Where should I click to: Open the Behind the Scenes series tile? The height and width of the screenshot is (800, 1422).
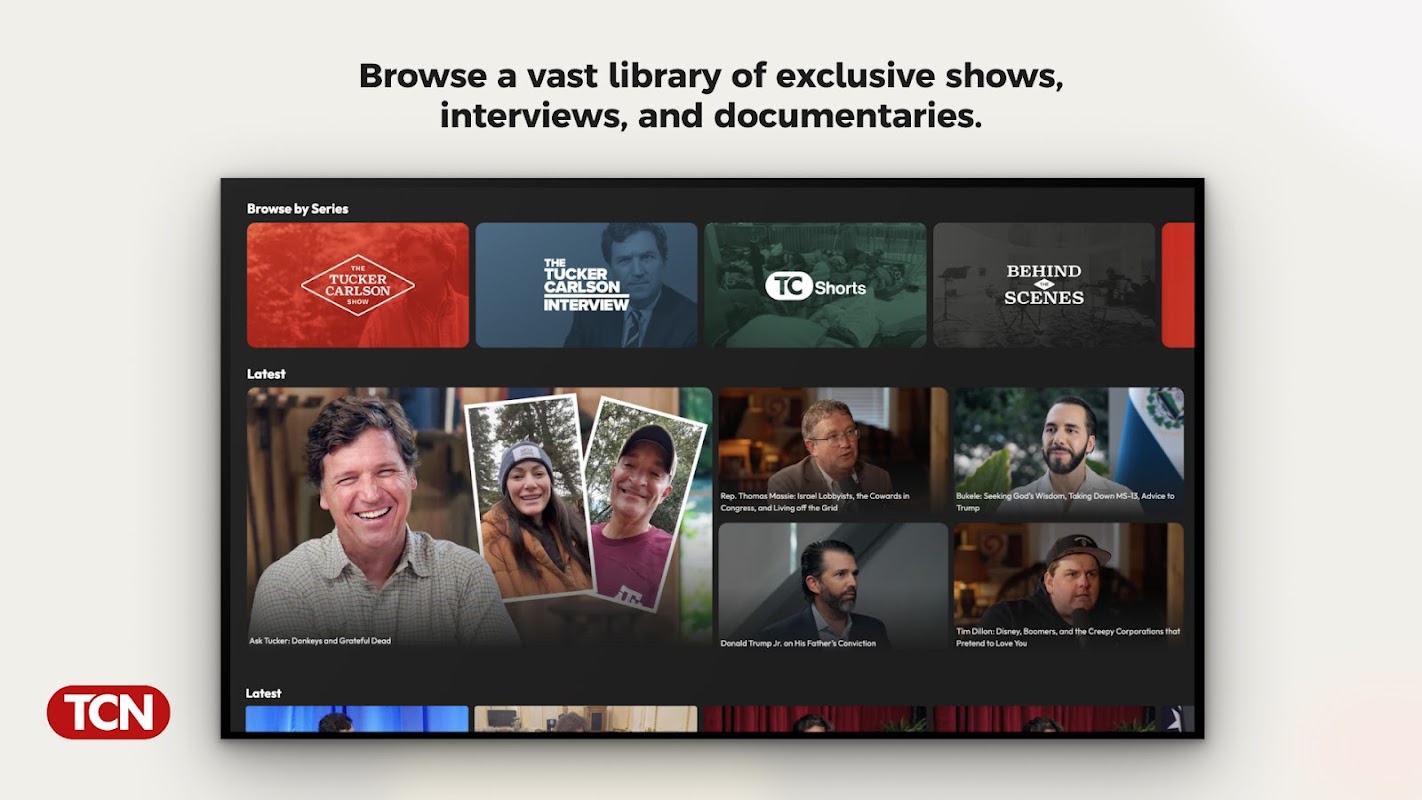[1044, 285]
